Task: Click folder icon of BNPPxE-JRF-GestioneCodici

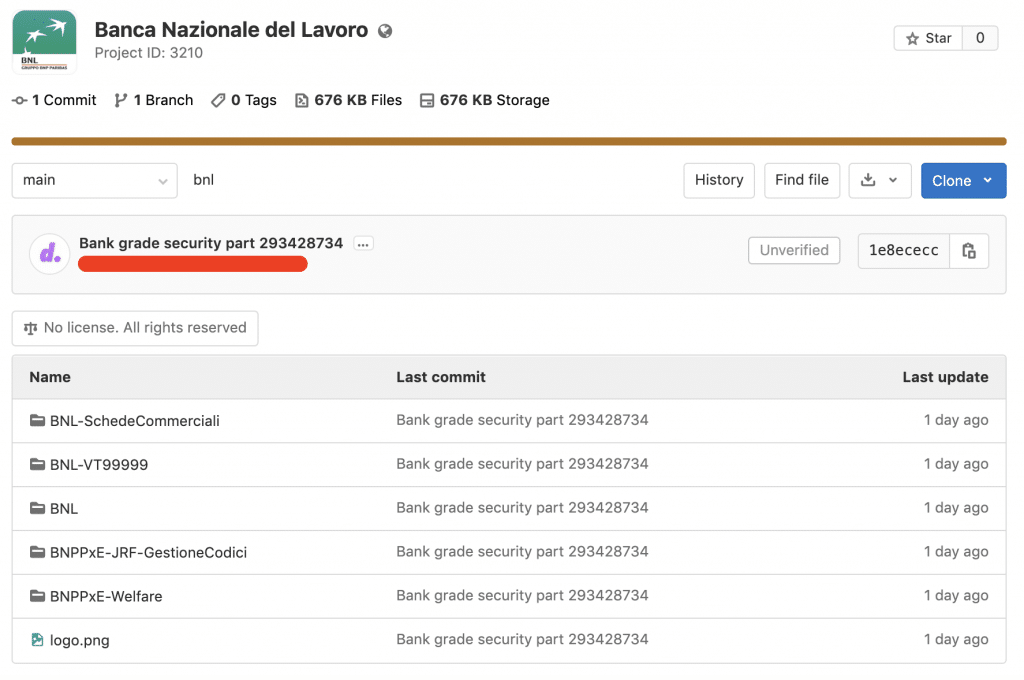Action: [x=37, y=552]
